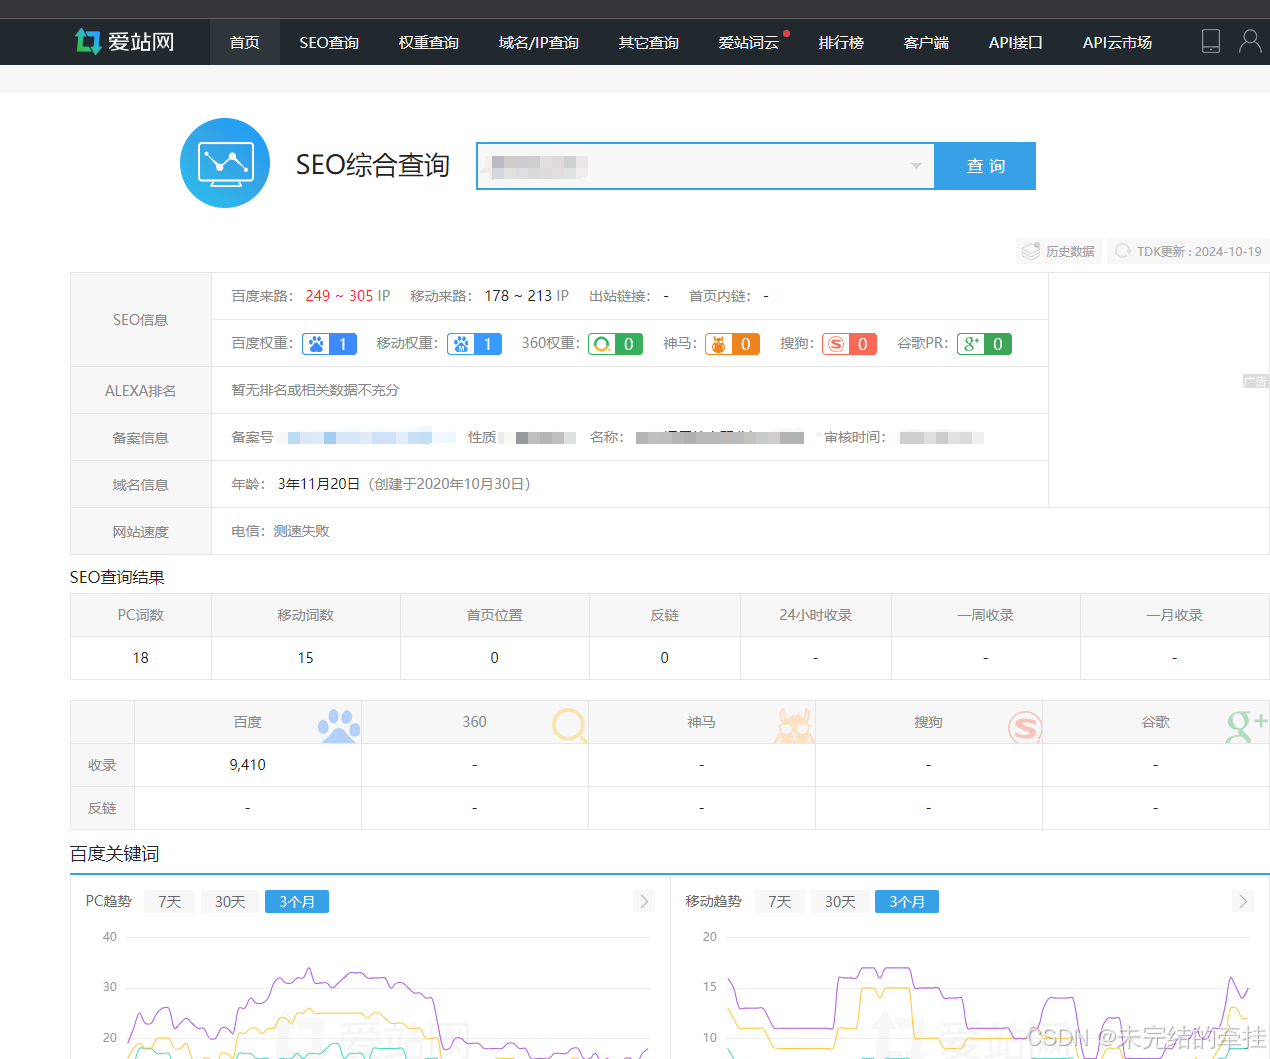Viewport: 1270px width, 1059px height.
Task: Click the Baidu paw icon in table header
Action: coord(339,725)
